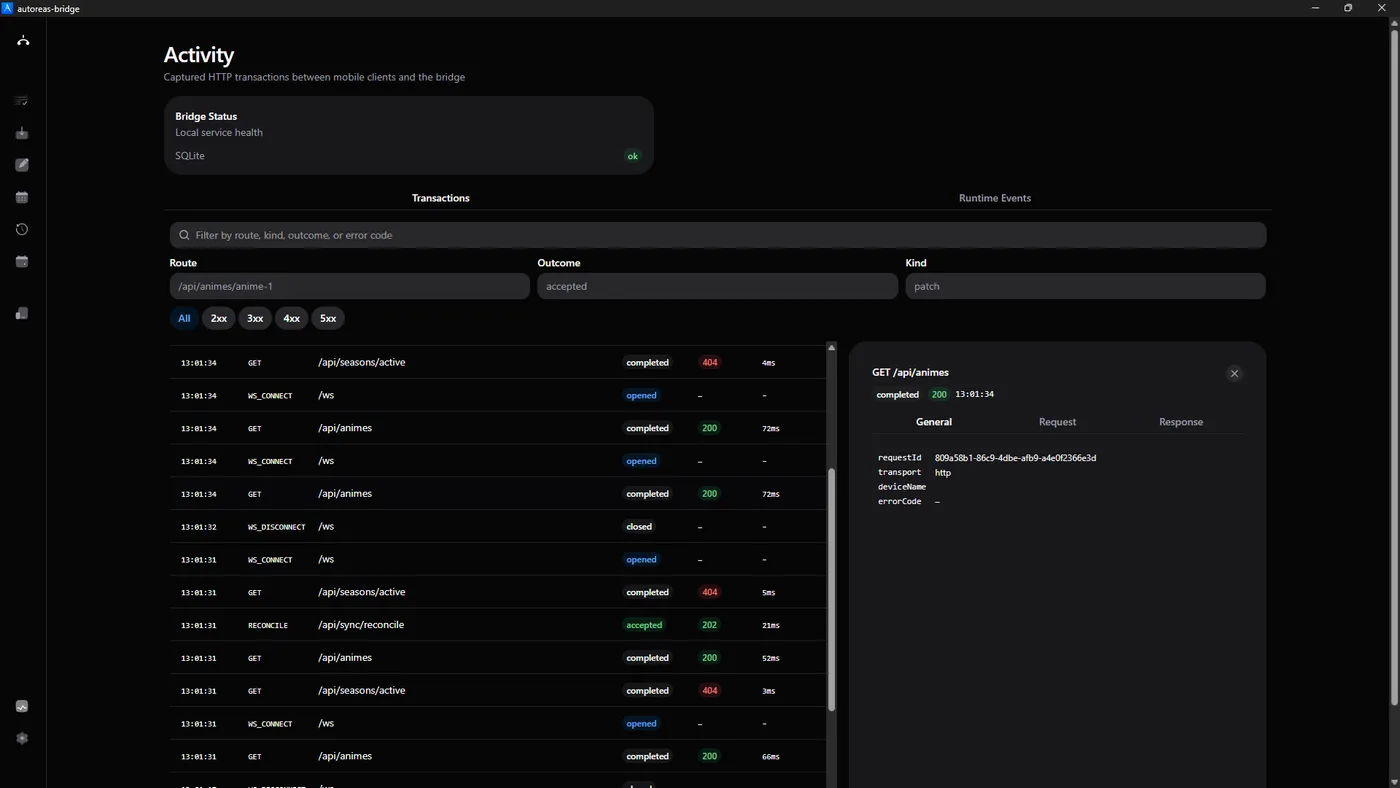Click the main page vertical scrollbar
Viewport: 1400px width, 788px height.
pos(1394,365)
